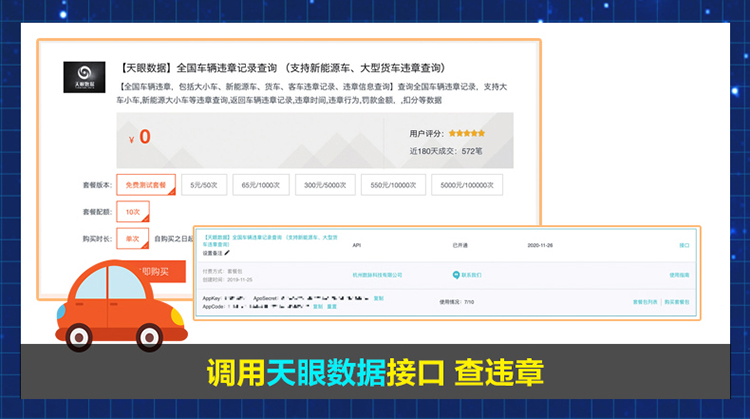Click the 使用情况: 7/10 usage text

(x=456, y=302)
